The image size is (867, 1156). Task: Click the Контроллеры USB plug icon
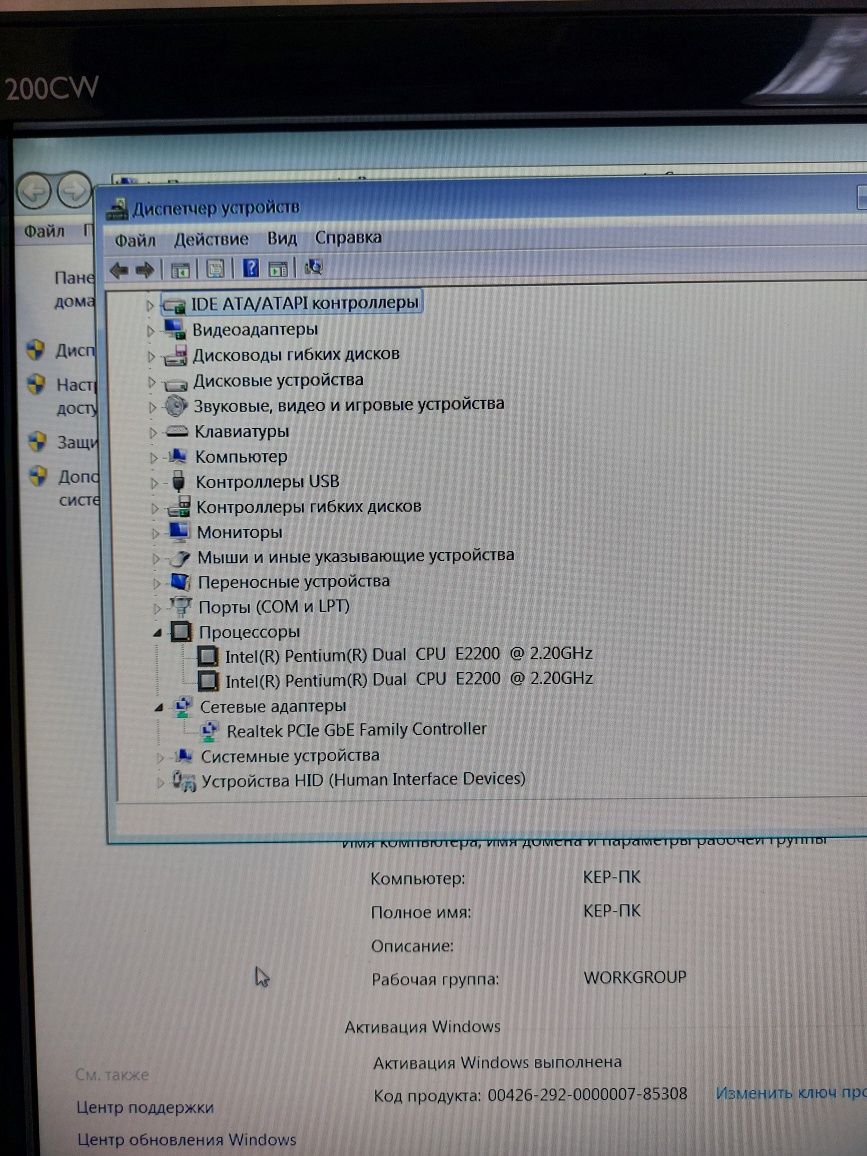178,481
